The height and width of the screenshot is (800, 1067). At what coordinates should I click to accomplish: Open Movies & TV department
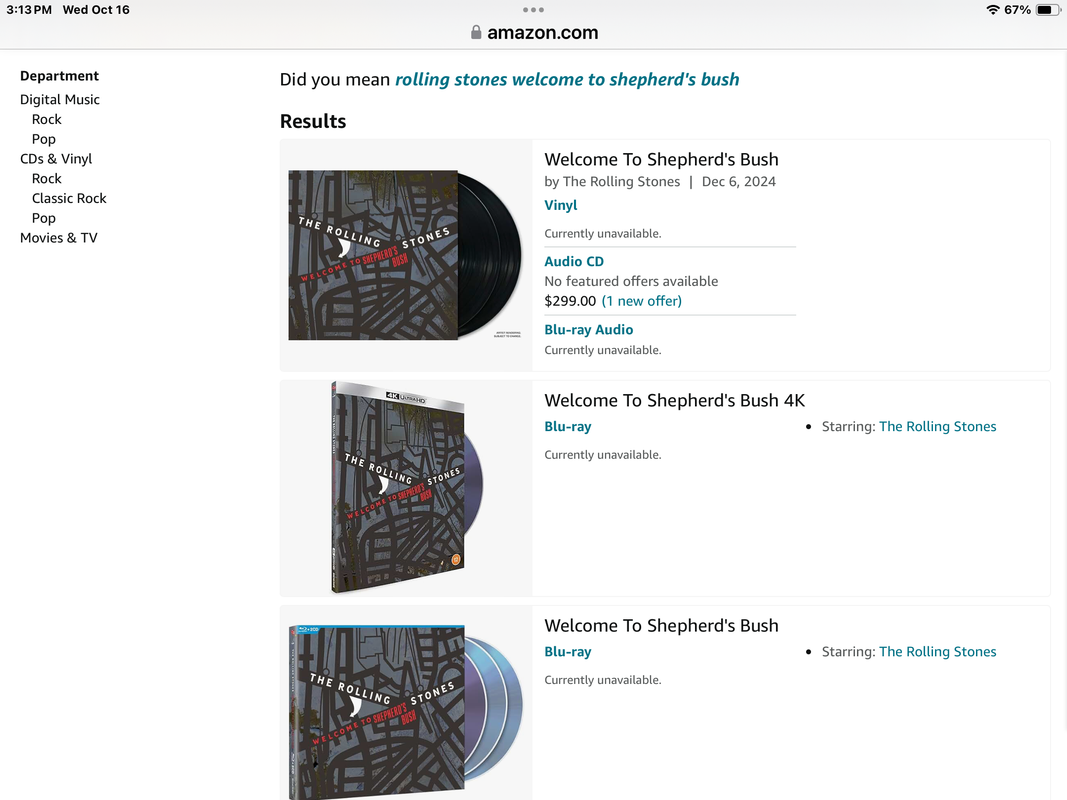[59, 237]
